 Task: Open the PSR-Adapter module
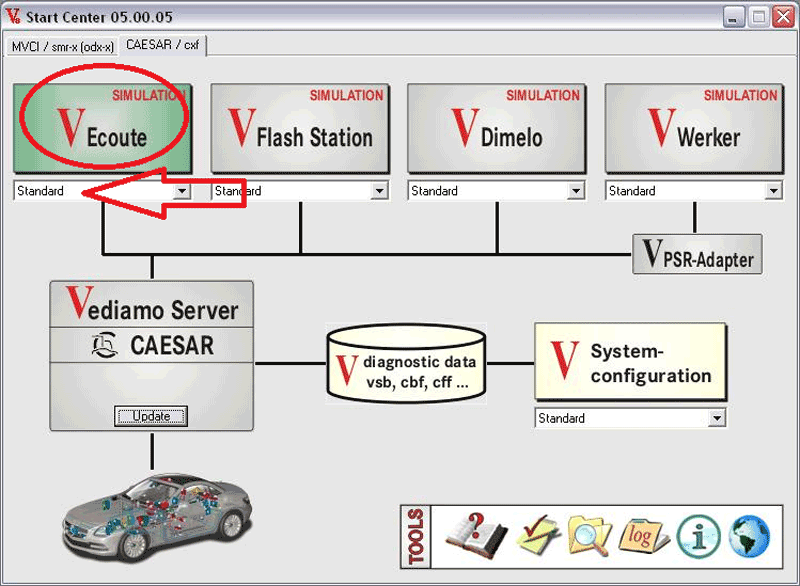tap(697, 254)
